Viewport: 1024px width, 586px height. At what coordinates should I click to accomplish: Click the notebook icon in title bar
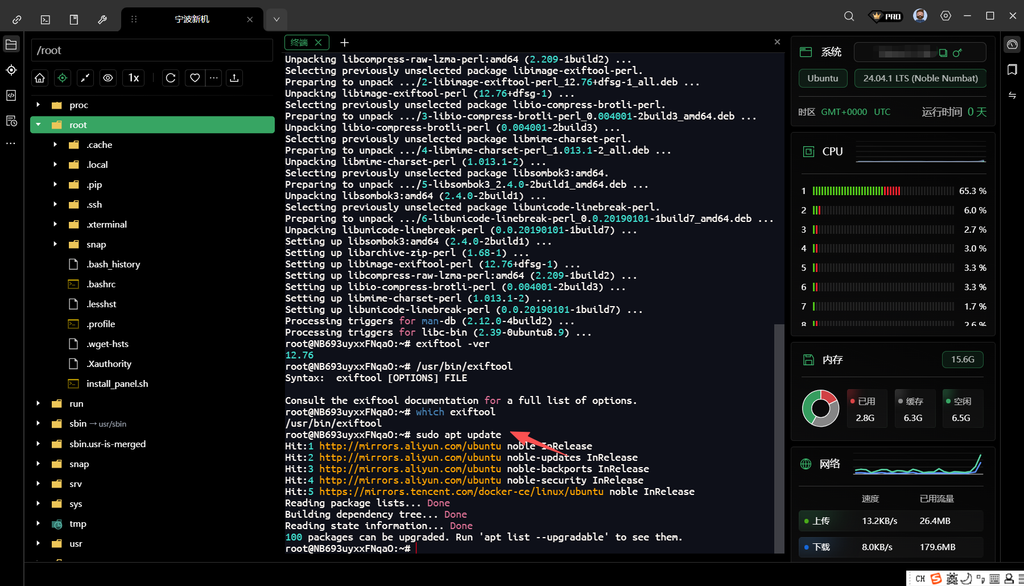pos(74,20)
